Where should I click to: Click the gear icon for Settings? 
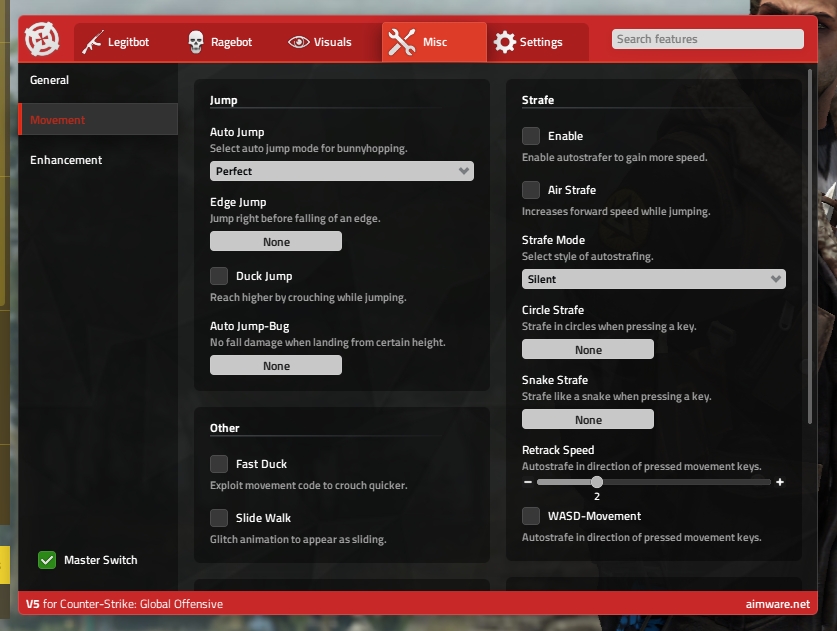pyautogui.click(x=505, y=42)
